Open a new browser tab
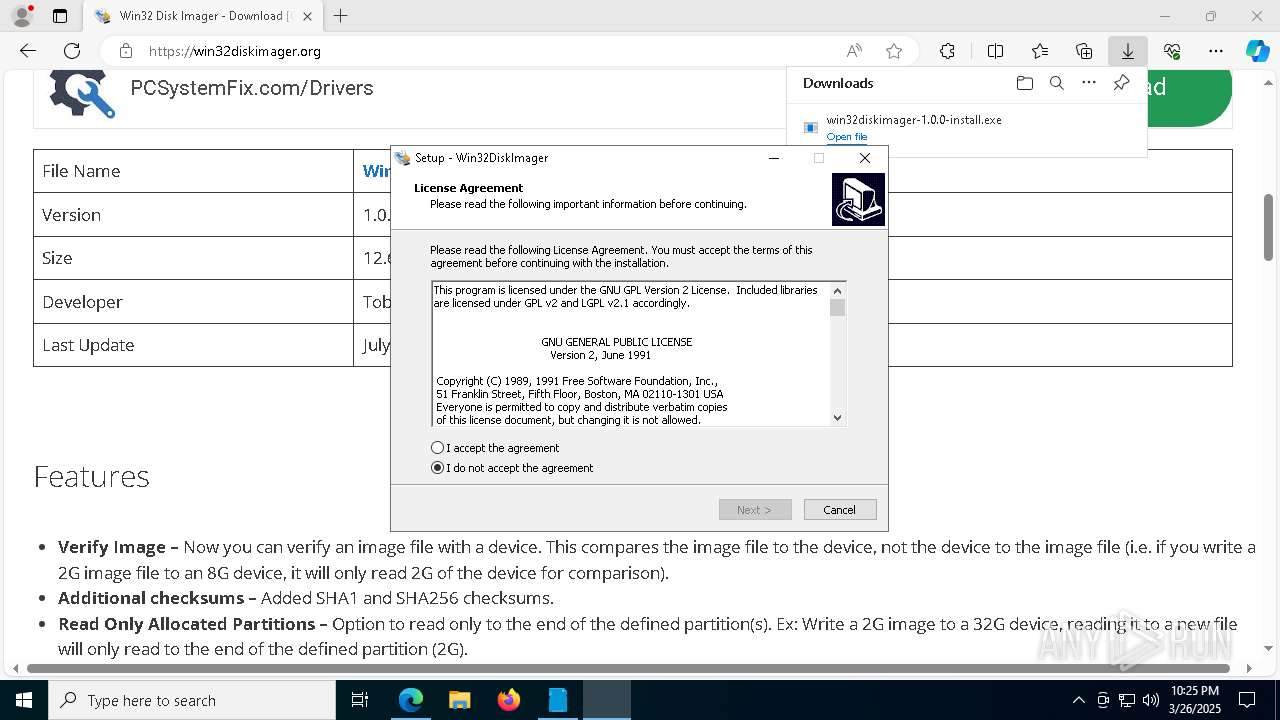This screenshot has width=1280, height=720. [341, 16]
